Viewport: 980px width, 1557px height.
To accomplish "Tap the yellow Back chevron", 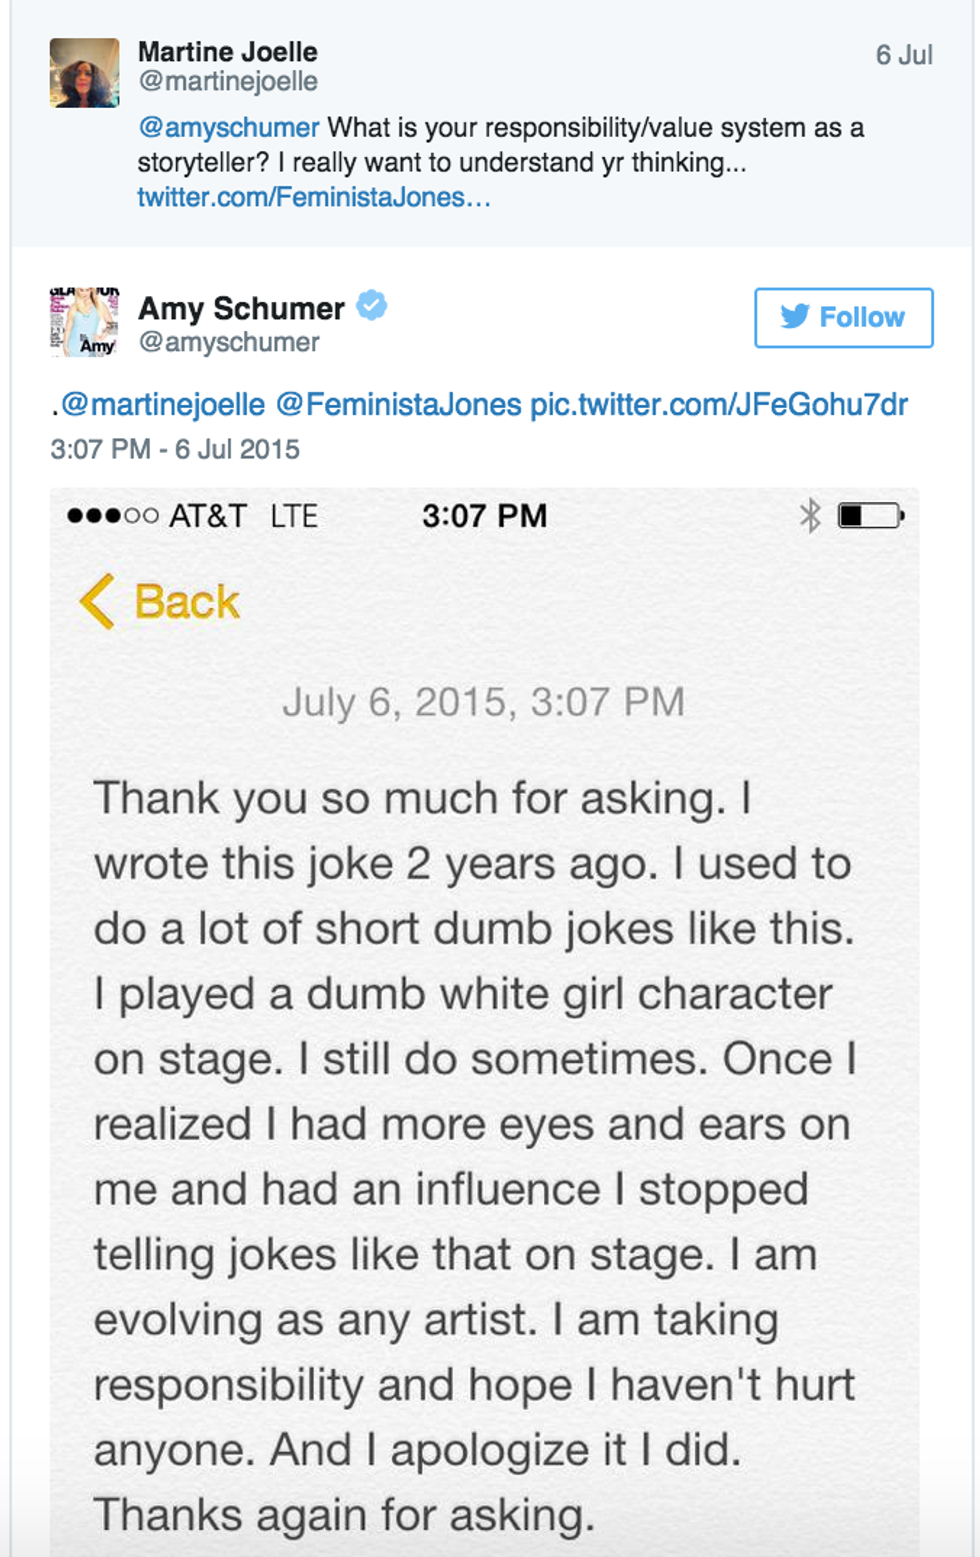I will 98,602.
